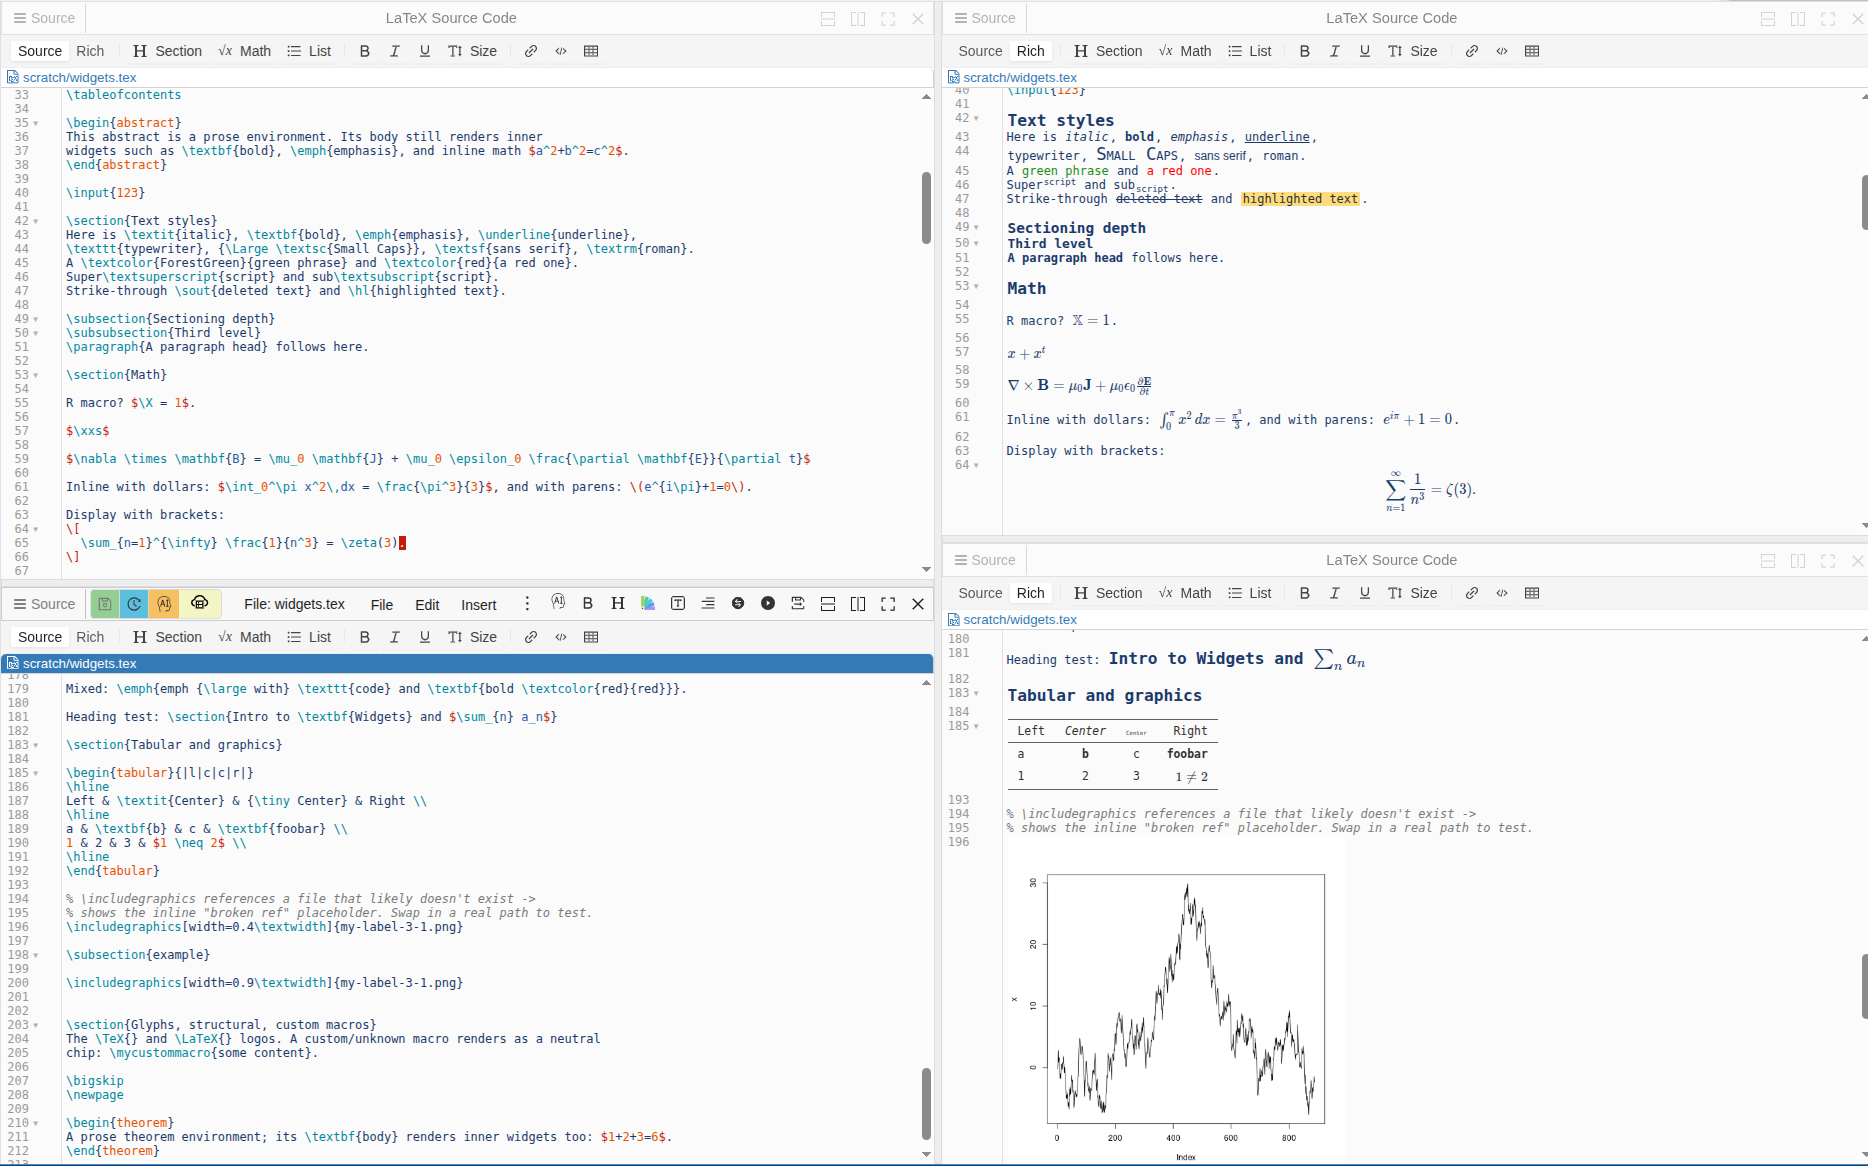Toggle bold in top-right editor toolbar

(1305, 51)
